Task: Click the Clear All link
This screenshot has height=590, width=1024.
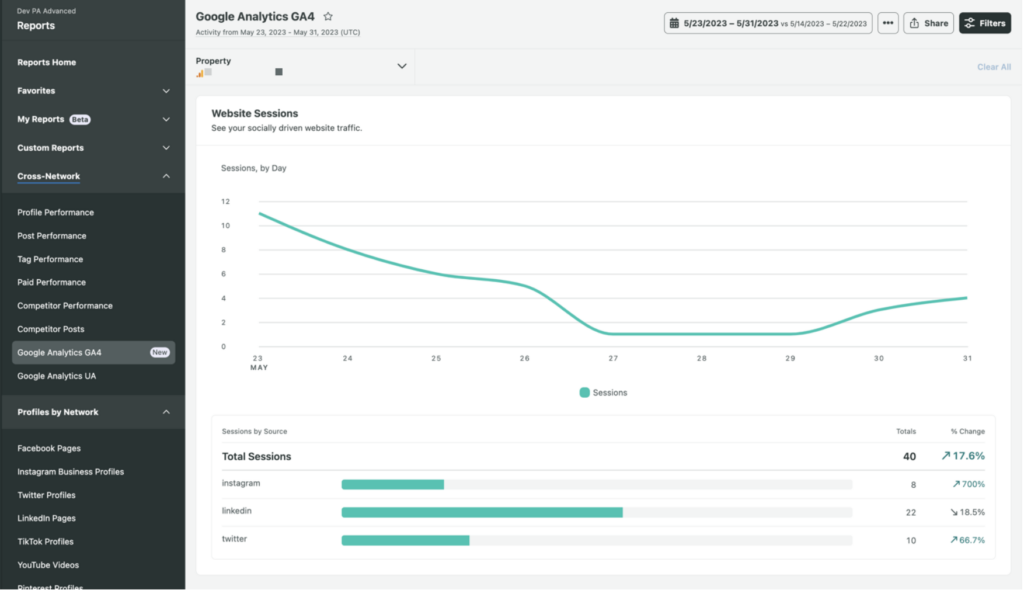Action: pyautogui.click(x=994, y=66)
